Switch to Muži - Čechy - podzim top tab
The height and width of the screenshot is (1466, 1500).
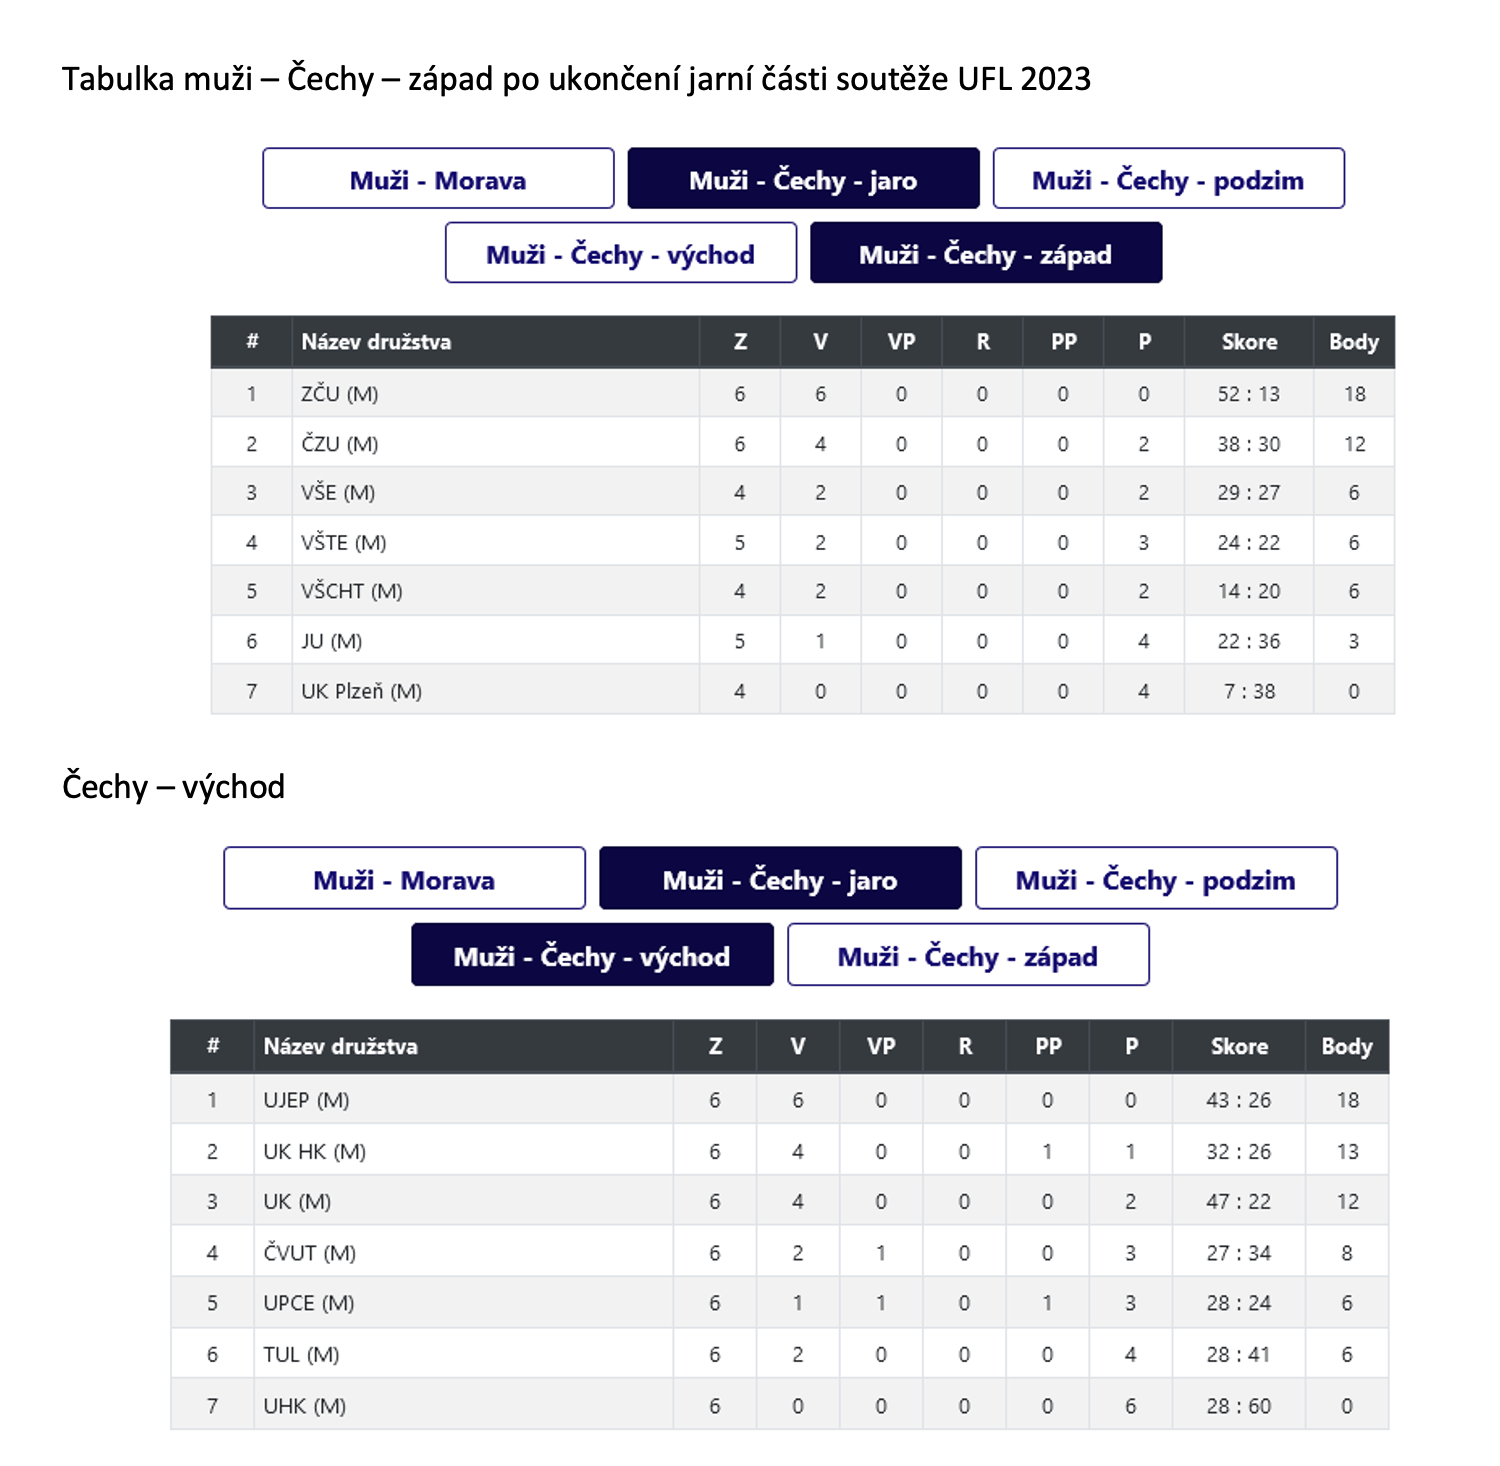point(1168,179)
